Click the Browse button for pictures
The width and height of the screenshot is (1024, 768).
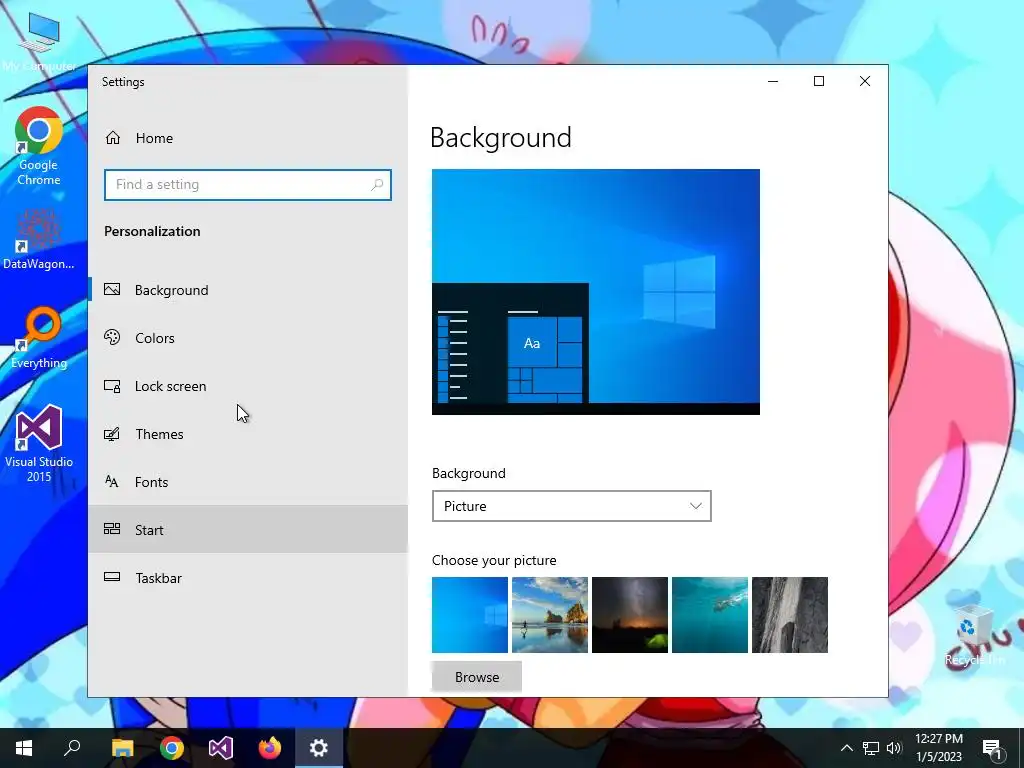coord(477,677)
